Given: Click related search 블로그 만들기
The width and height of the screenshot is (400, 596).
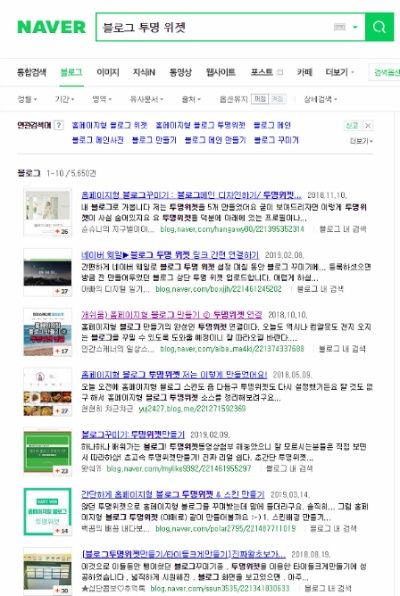Looking at the screenshot, I should point(154,140).
